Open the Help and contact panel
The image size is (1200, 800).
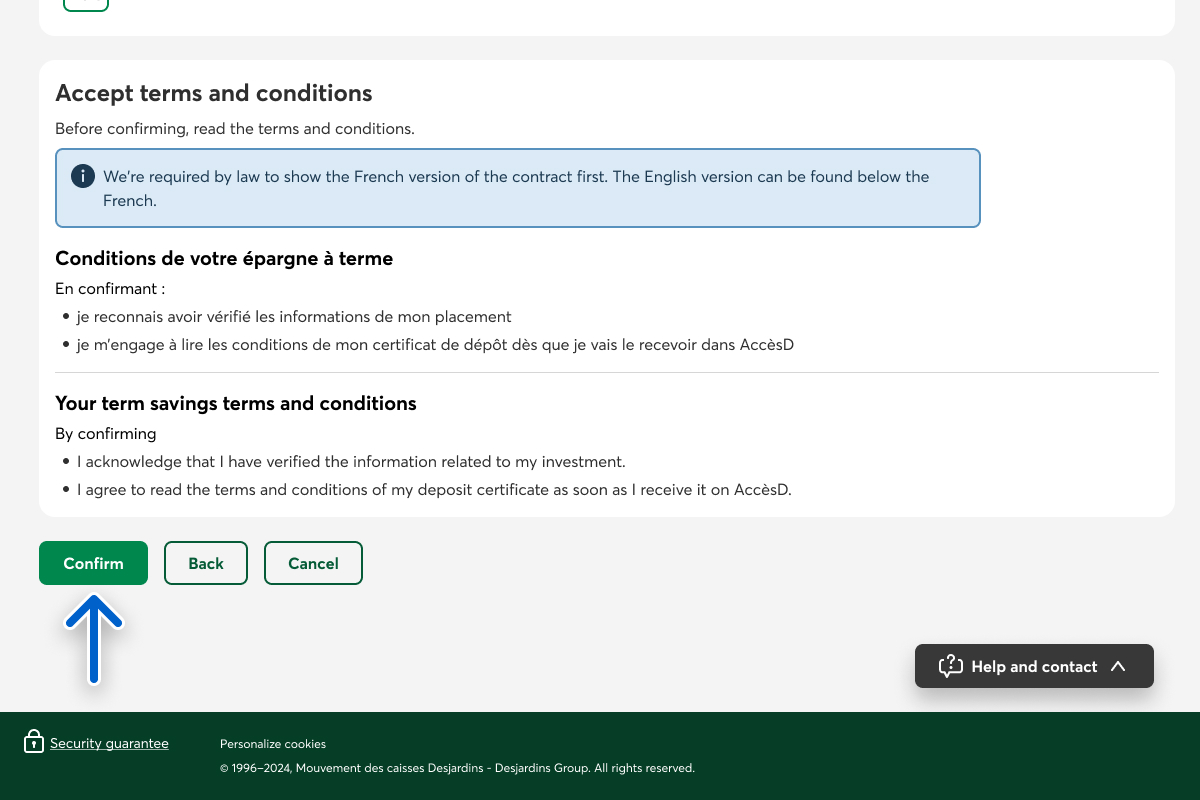(1033, 666)
